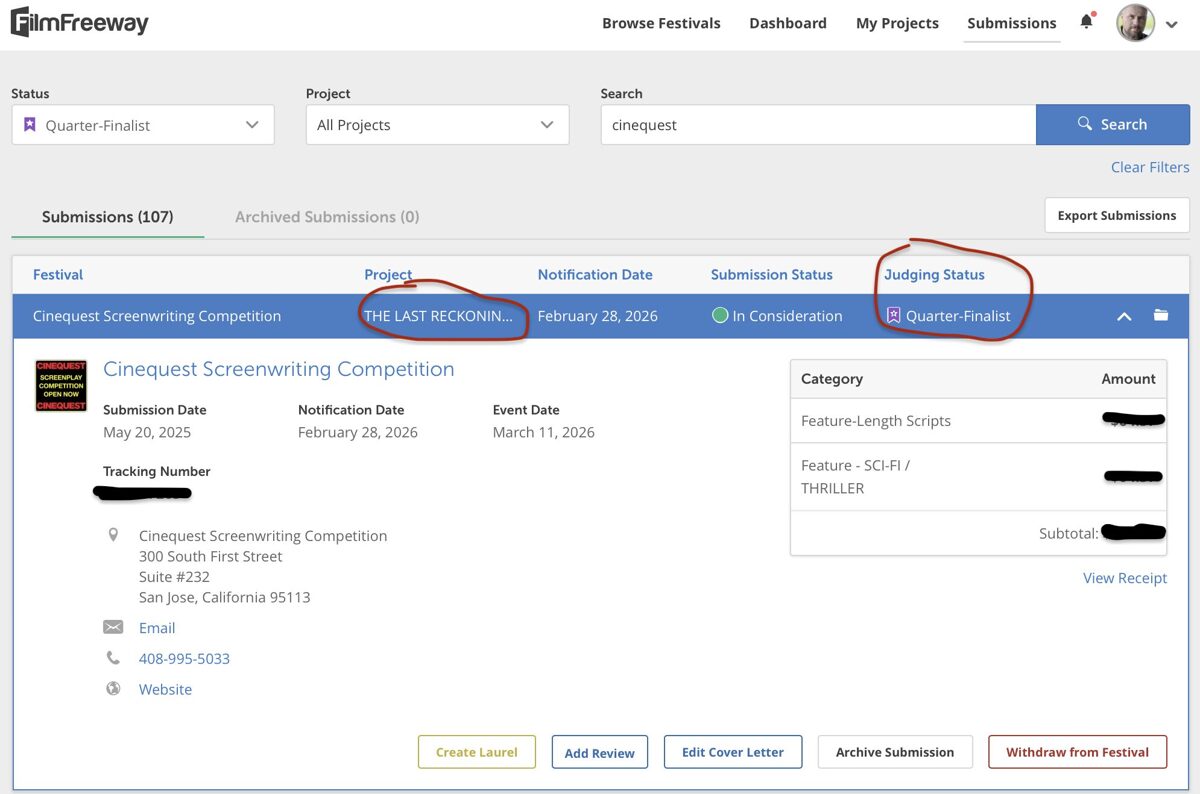Image resolution: width=1200 pixels, height=794 pixels.
Task: Click the phone icon beside 408-995-5033
Action: pyautogui.click(x=113, y=658)
